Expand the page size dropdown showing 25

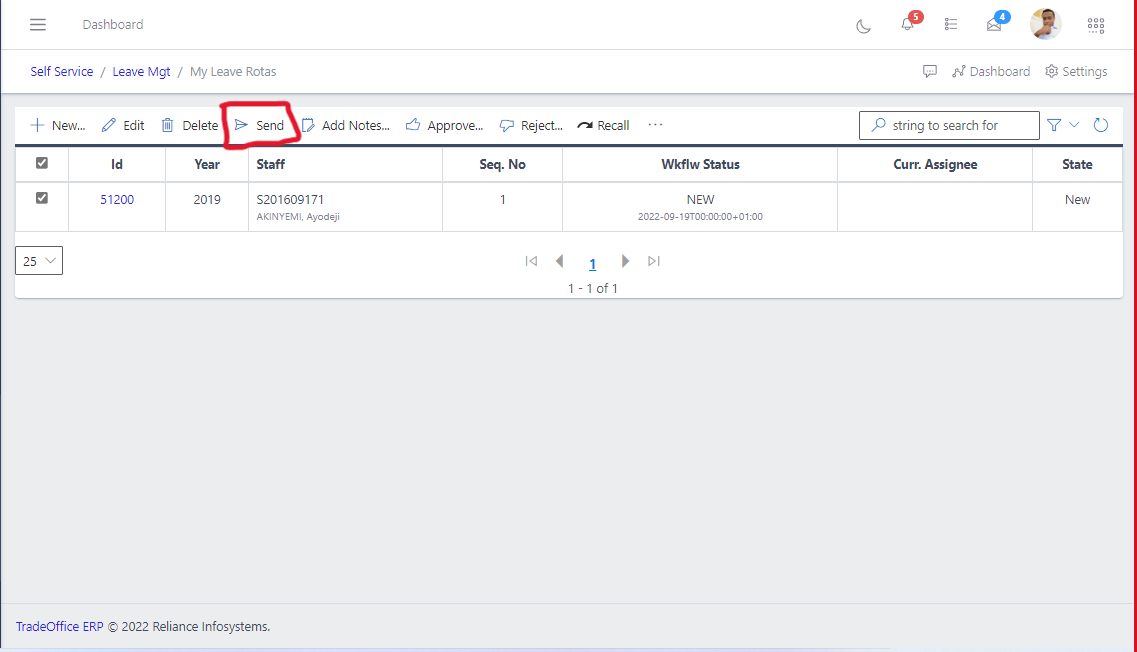coord(39,261)
